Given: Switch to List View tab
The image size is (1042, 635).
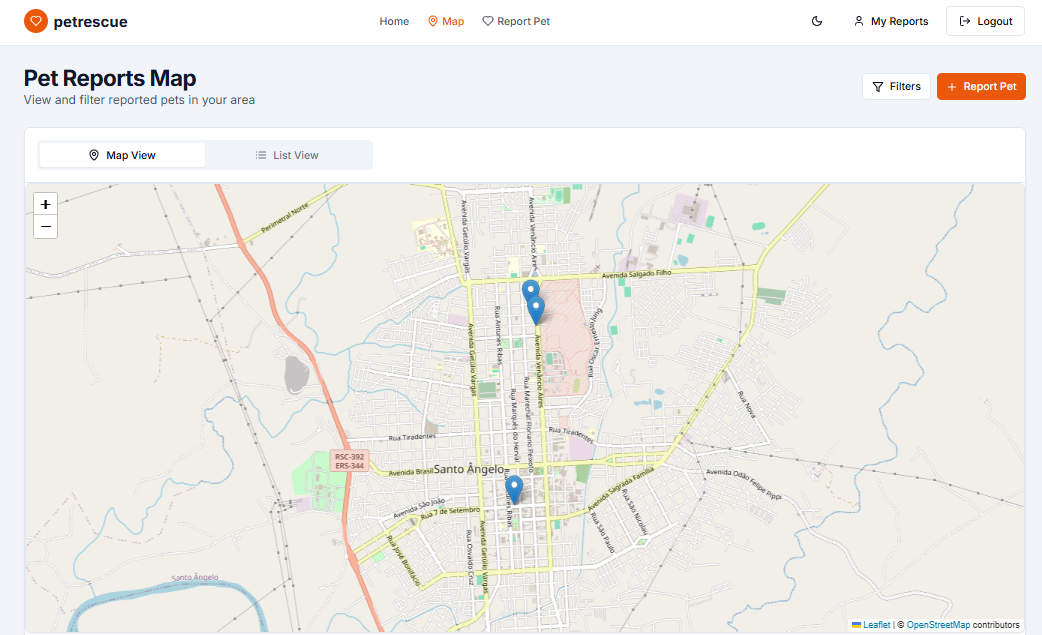Looking at the screenshot, I should click(x=287, y=155).
